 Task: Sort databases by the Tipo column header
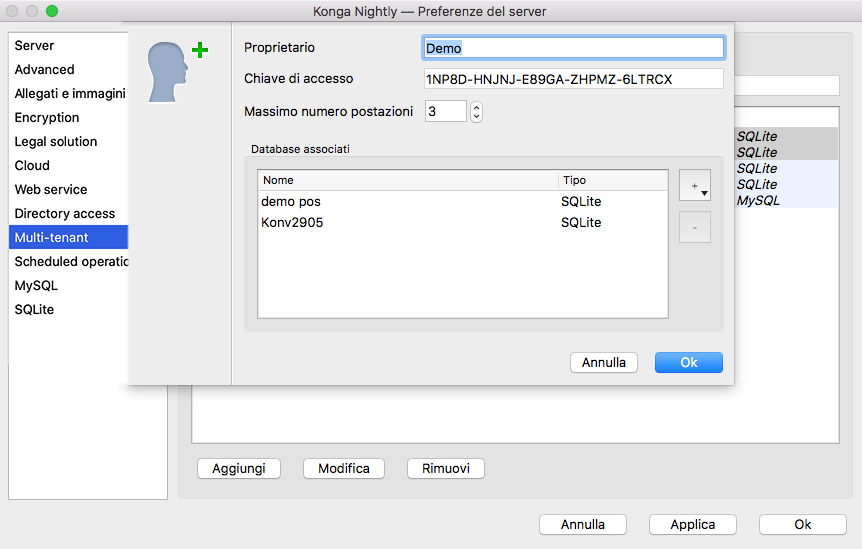612,180
